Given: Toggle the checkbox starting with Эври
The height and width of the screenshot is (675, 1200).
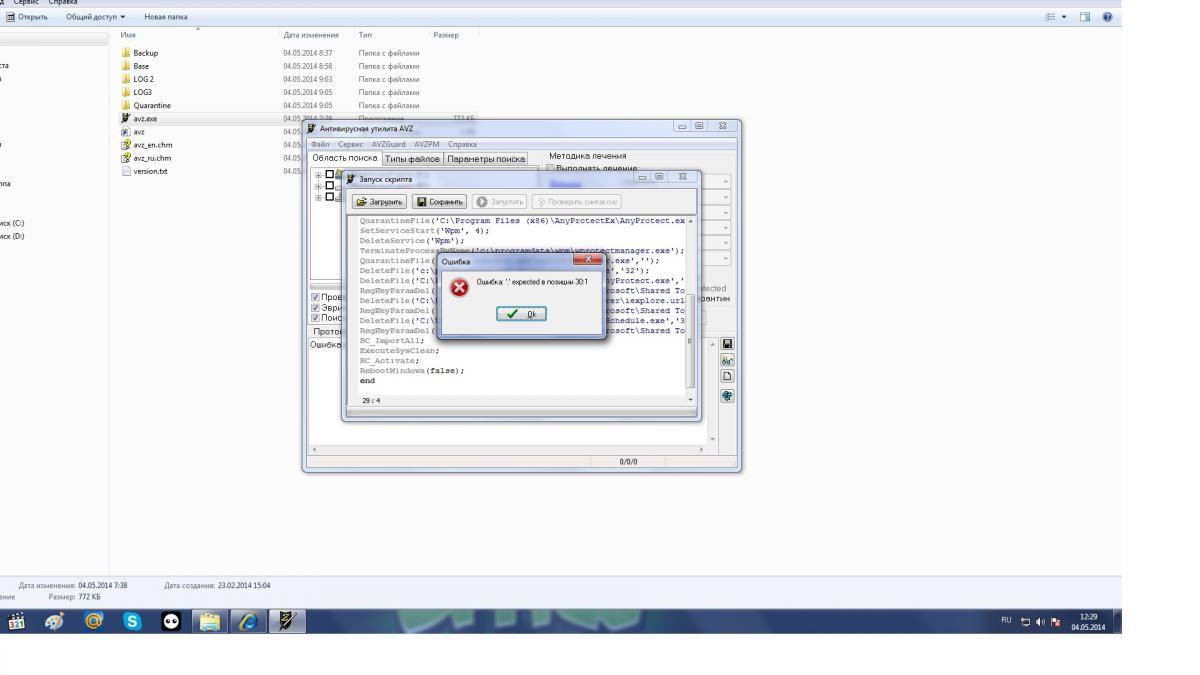Looking at the screenshot, I should [316, 308].
